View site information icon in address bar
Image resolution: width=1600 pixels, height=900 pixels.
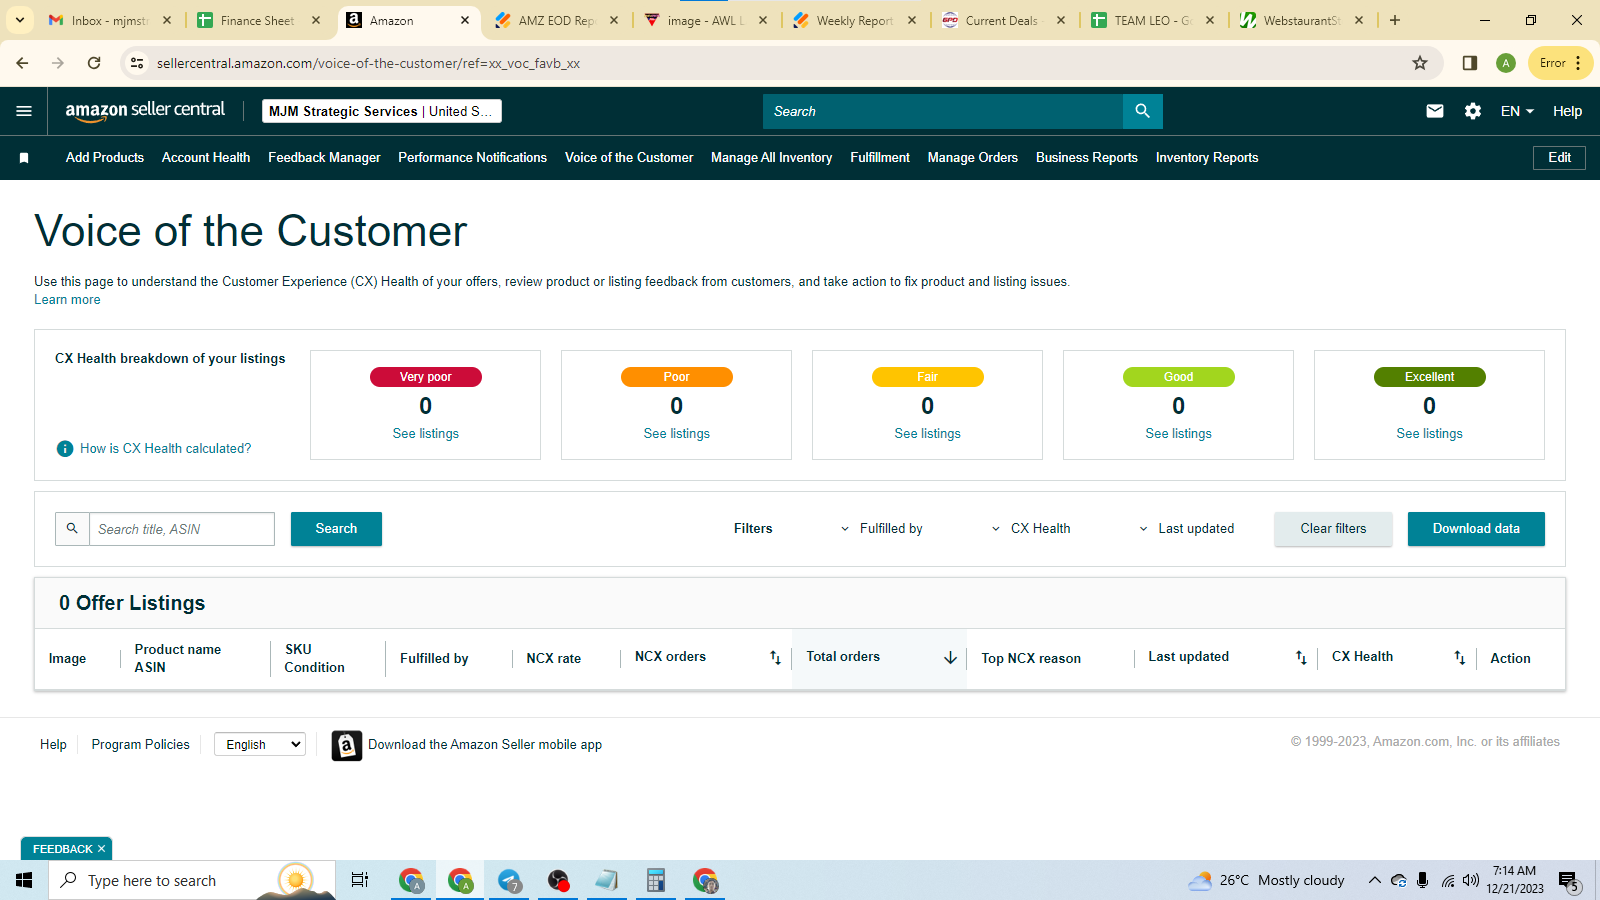138,63
